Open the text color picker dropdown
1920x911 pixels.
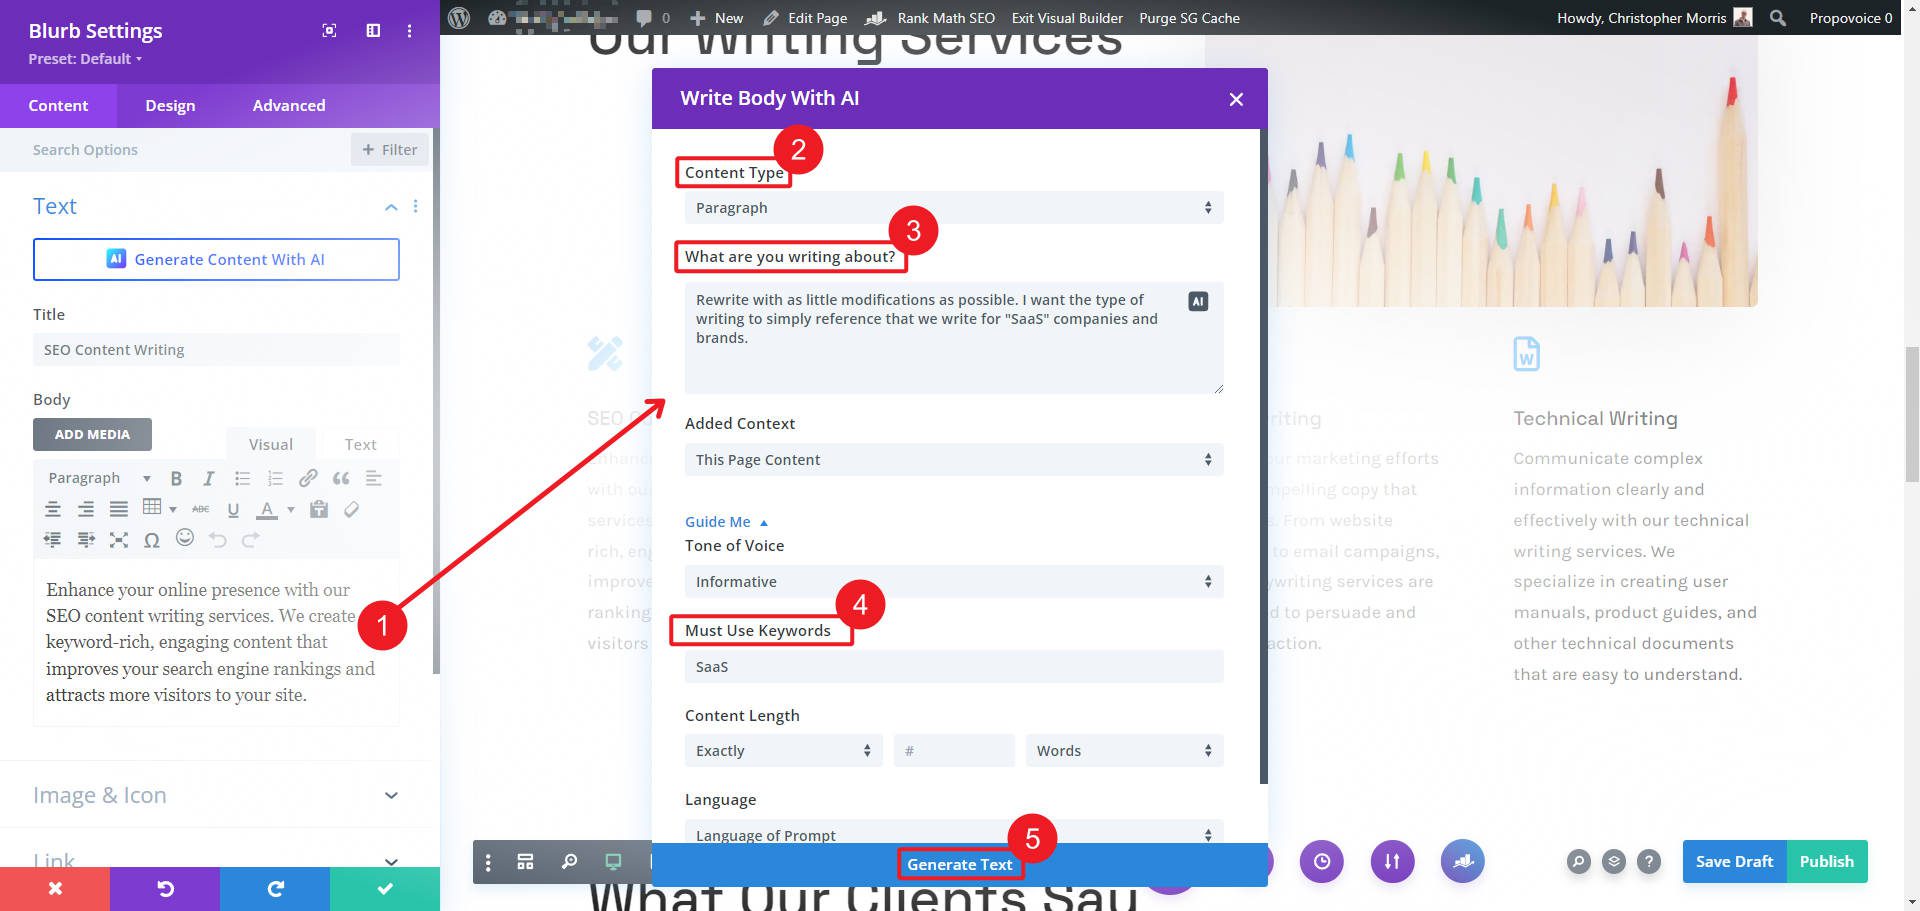290,509
